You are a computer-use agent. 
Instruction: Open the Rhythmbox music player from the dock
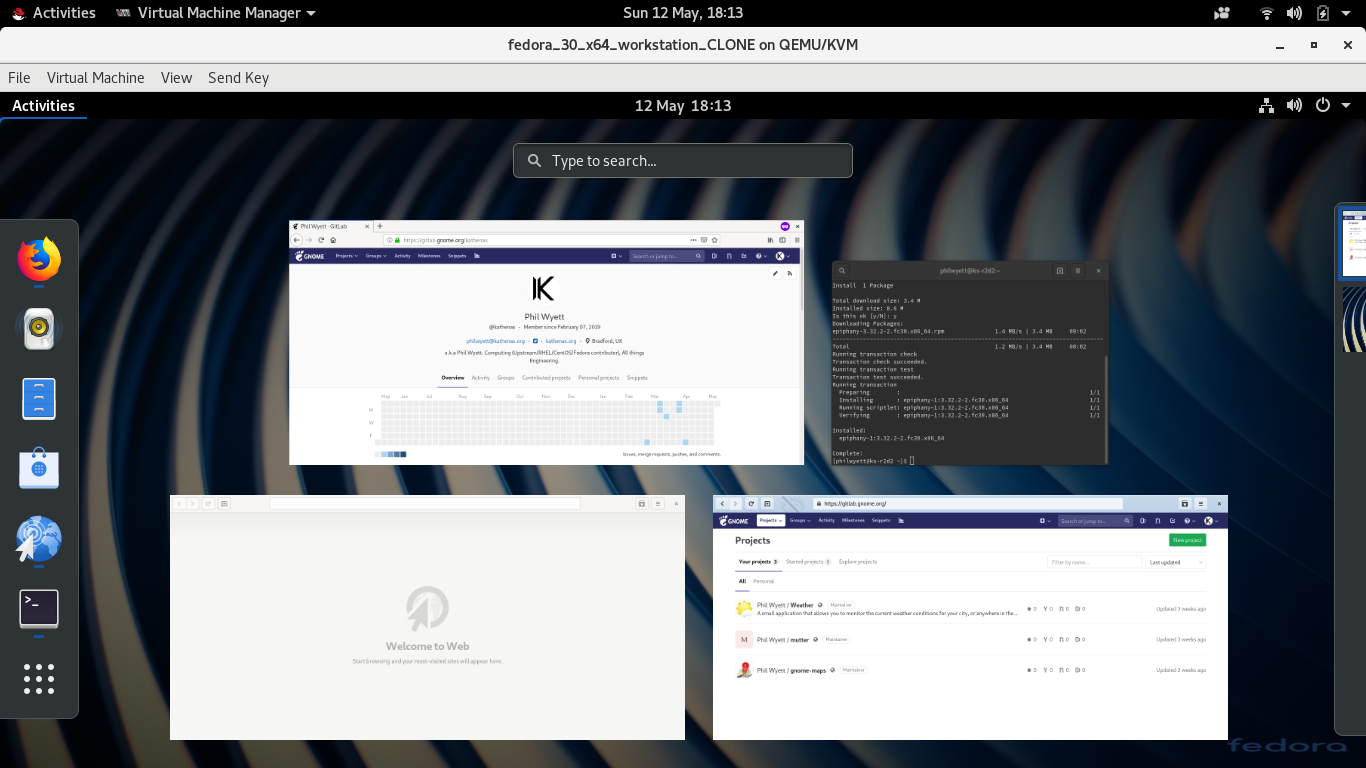pyautogui.click(x=38, y=327)
